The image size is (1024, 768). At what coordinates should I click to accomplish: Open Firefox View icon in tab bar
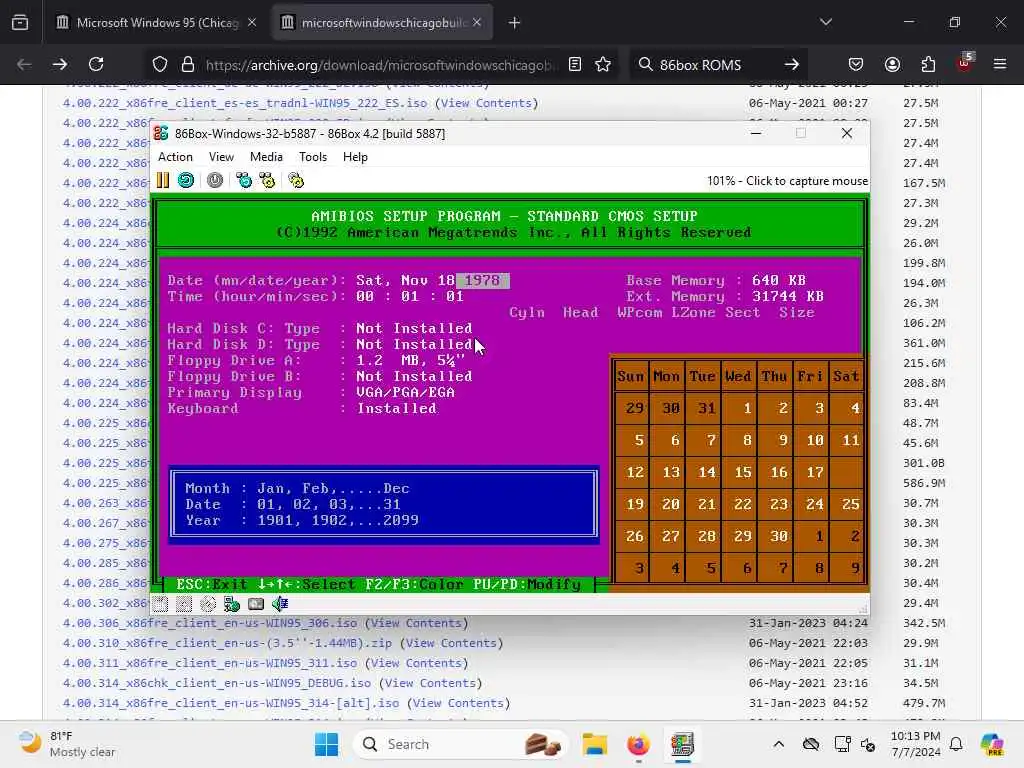[x=20, y=23]
